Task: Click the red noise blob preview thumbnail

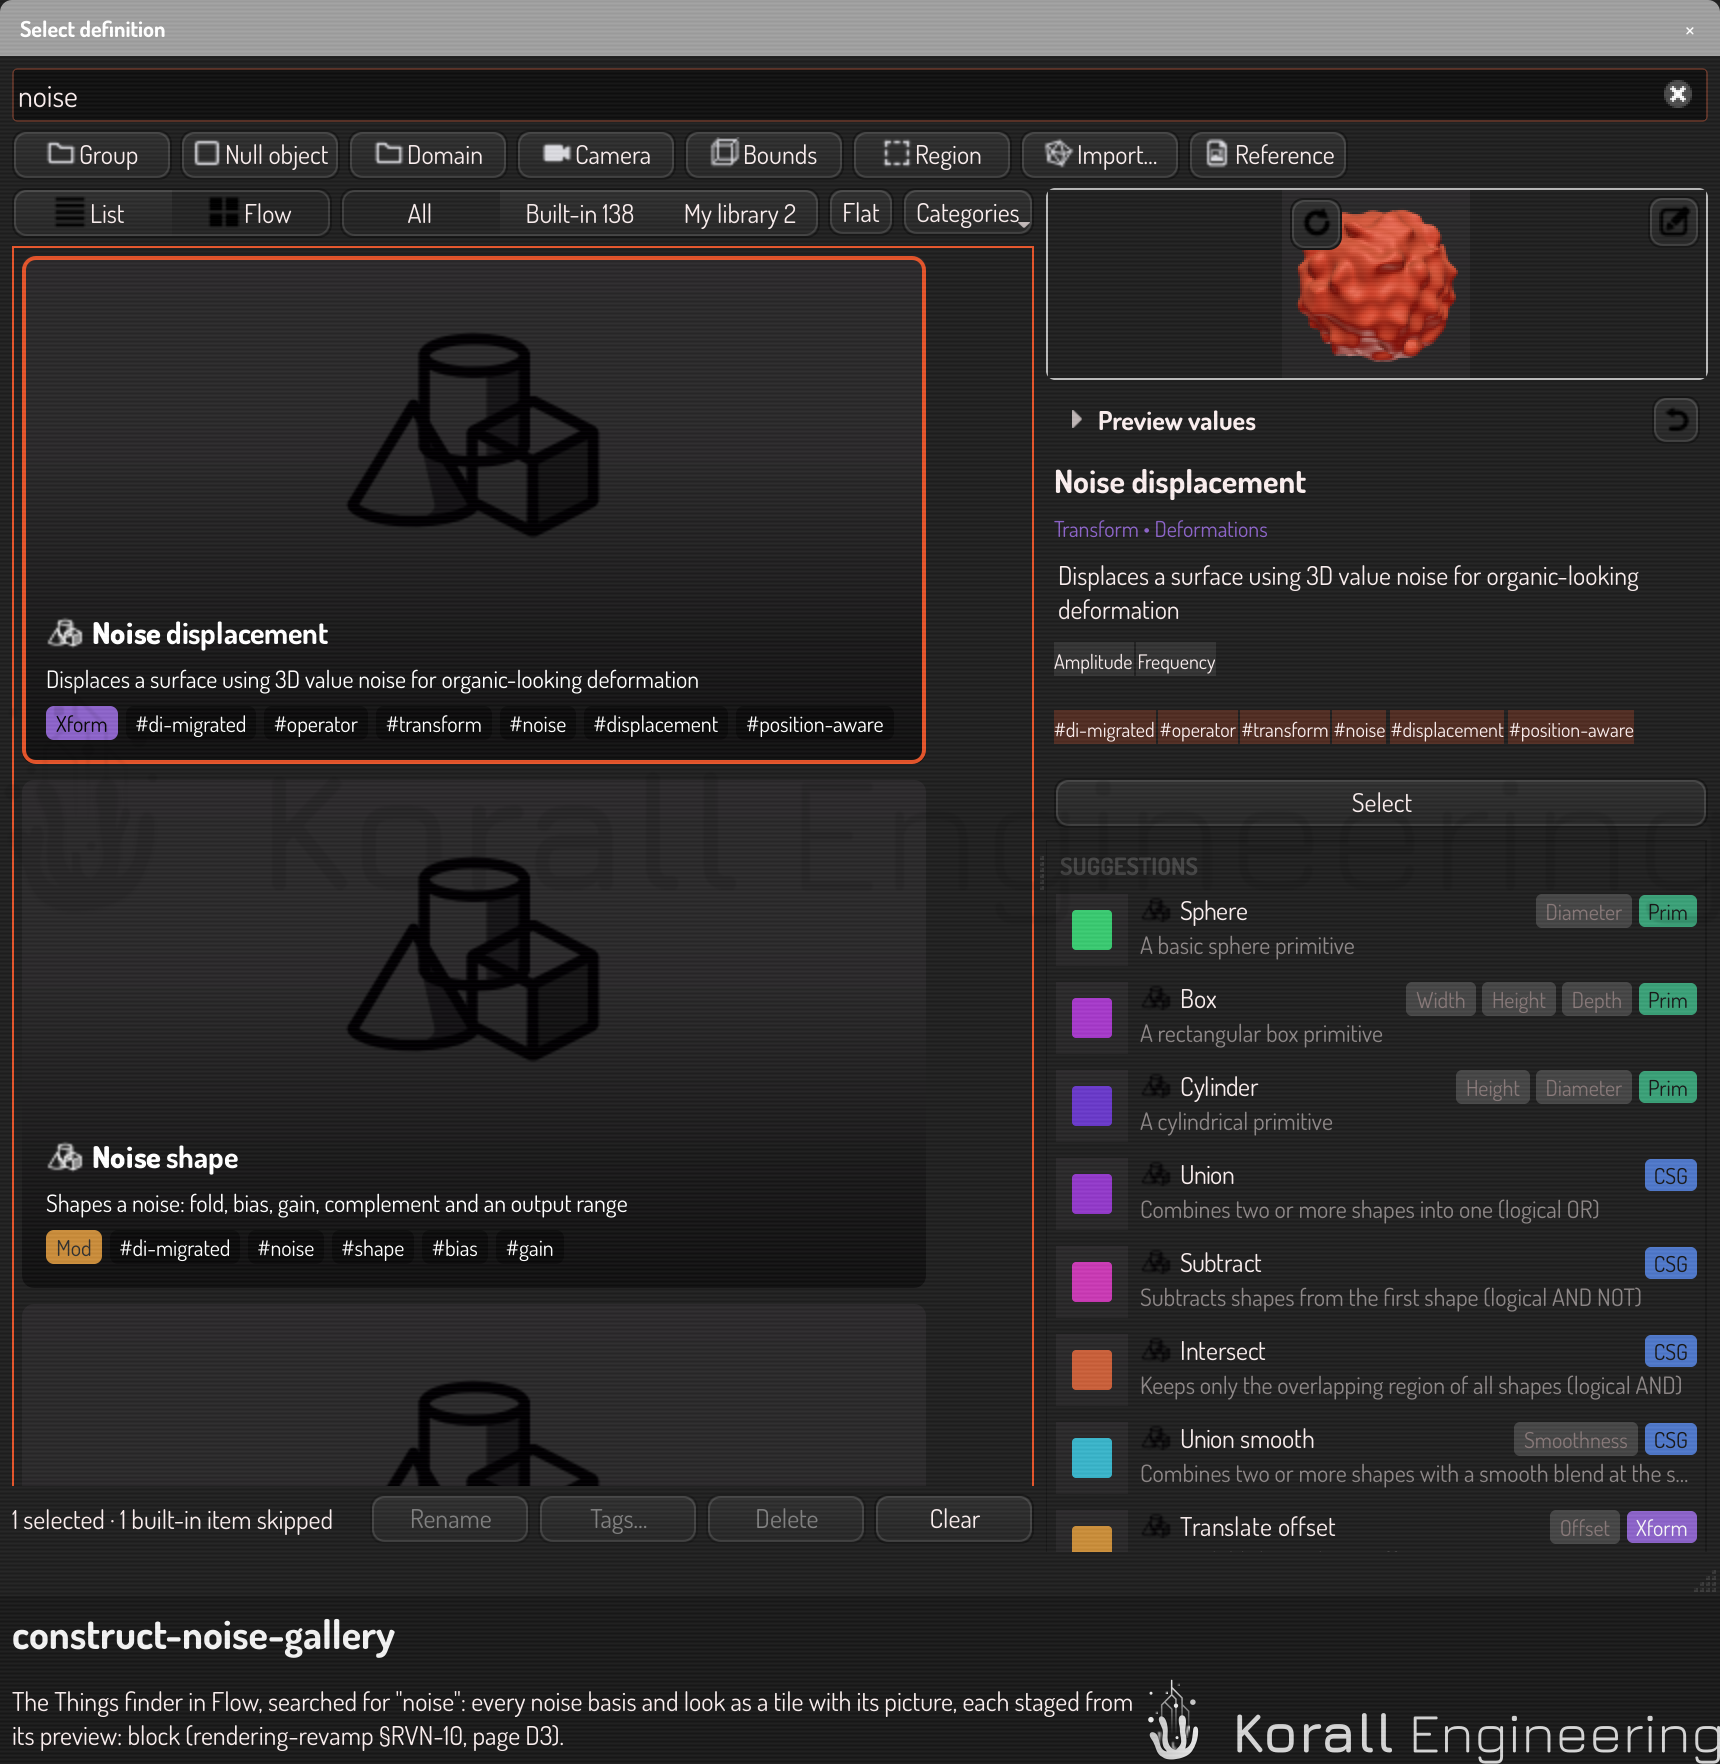Action: [1376, 284]
